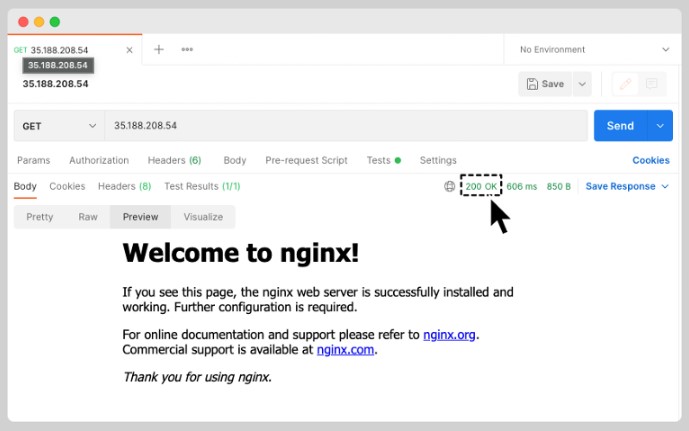Image resolution: width=689 pixels, height=431 pixels.
Task: Switch response view to Pretty
Action: pyautogui.click(x=40, y=217)
